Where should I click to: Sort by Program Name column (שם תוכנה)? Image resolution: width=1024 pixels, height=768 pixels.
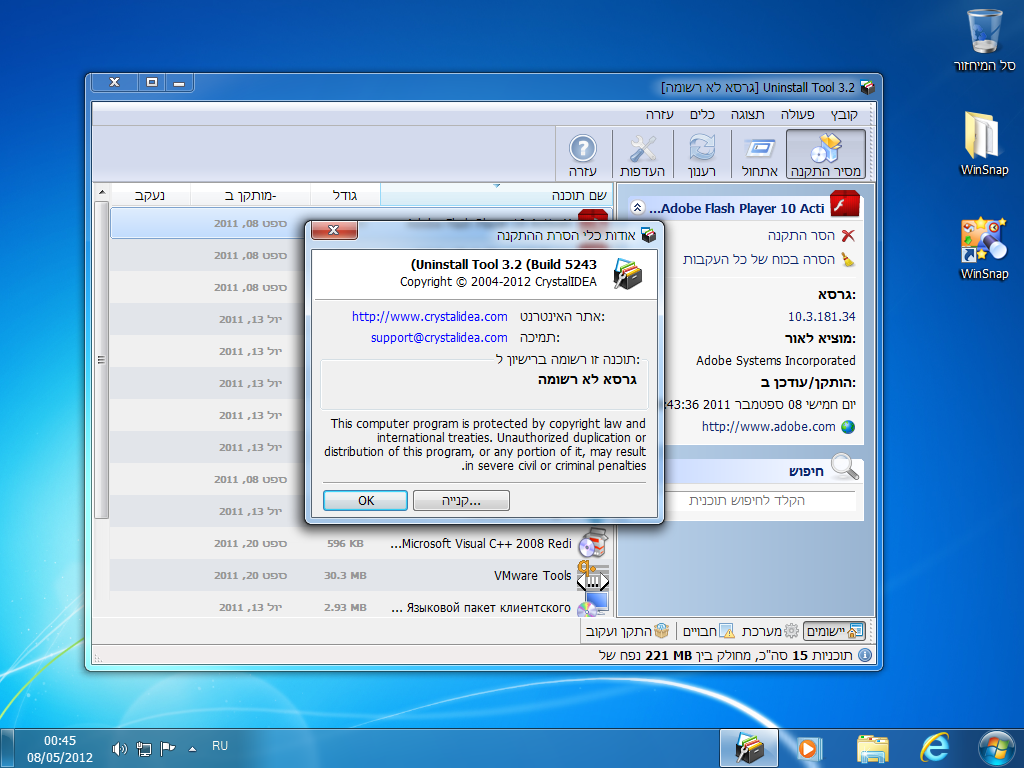point(496,195)
